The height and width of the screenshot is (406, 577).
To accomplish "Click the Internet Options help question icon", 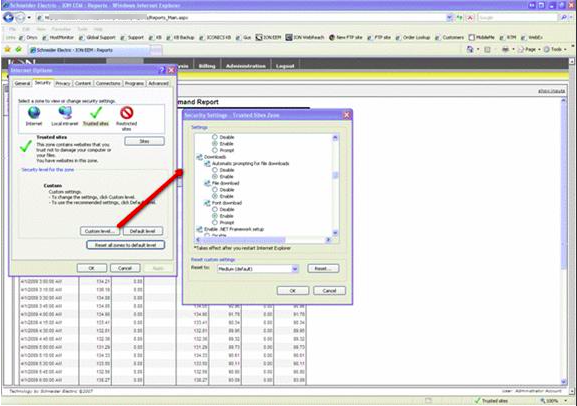I will click(x=162, y=70).
